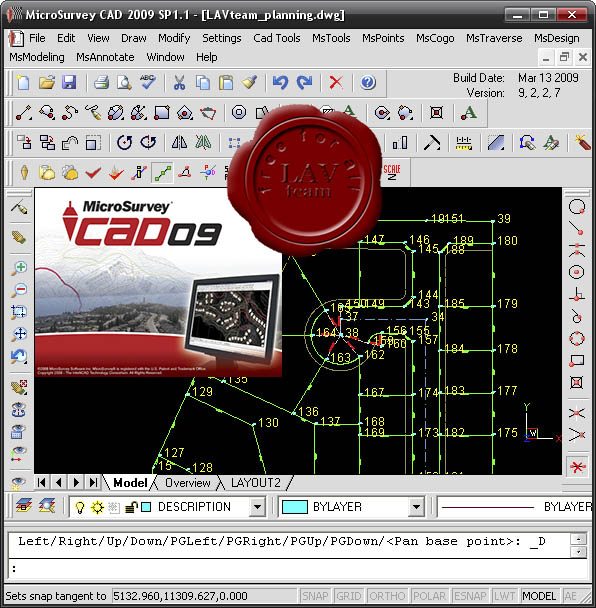Switch to the LAYOUT2 tab

[x=256, y=483]
